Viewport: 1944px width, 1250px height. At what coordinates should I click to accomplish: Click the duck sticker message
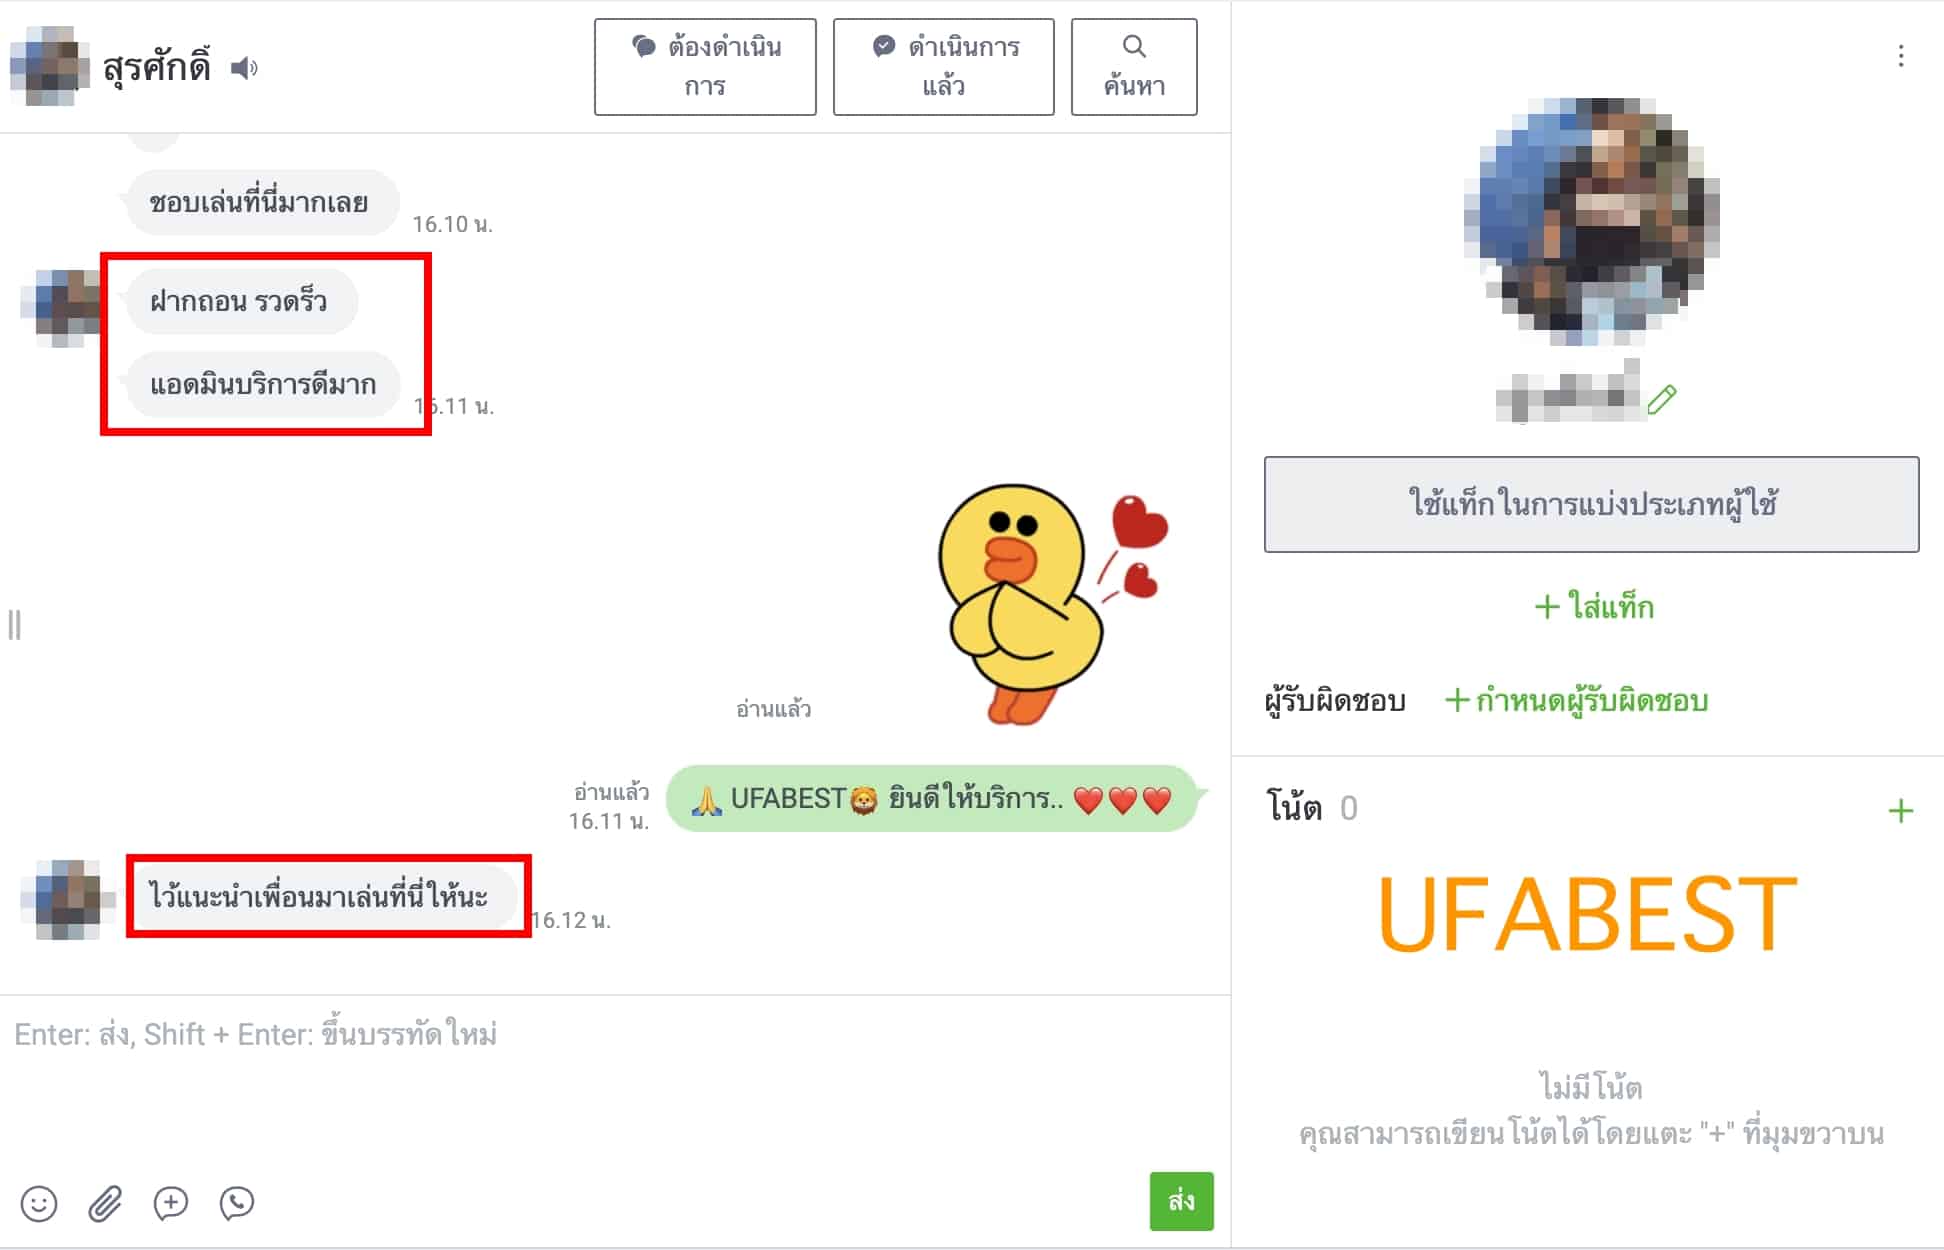(1052, 605)
